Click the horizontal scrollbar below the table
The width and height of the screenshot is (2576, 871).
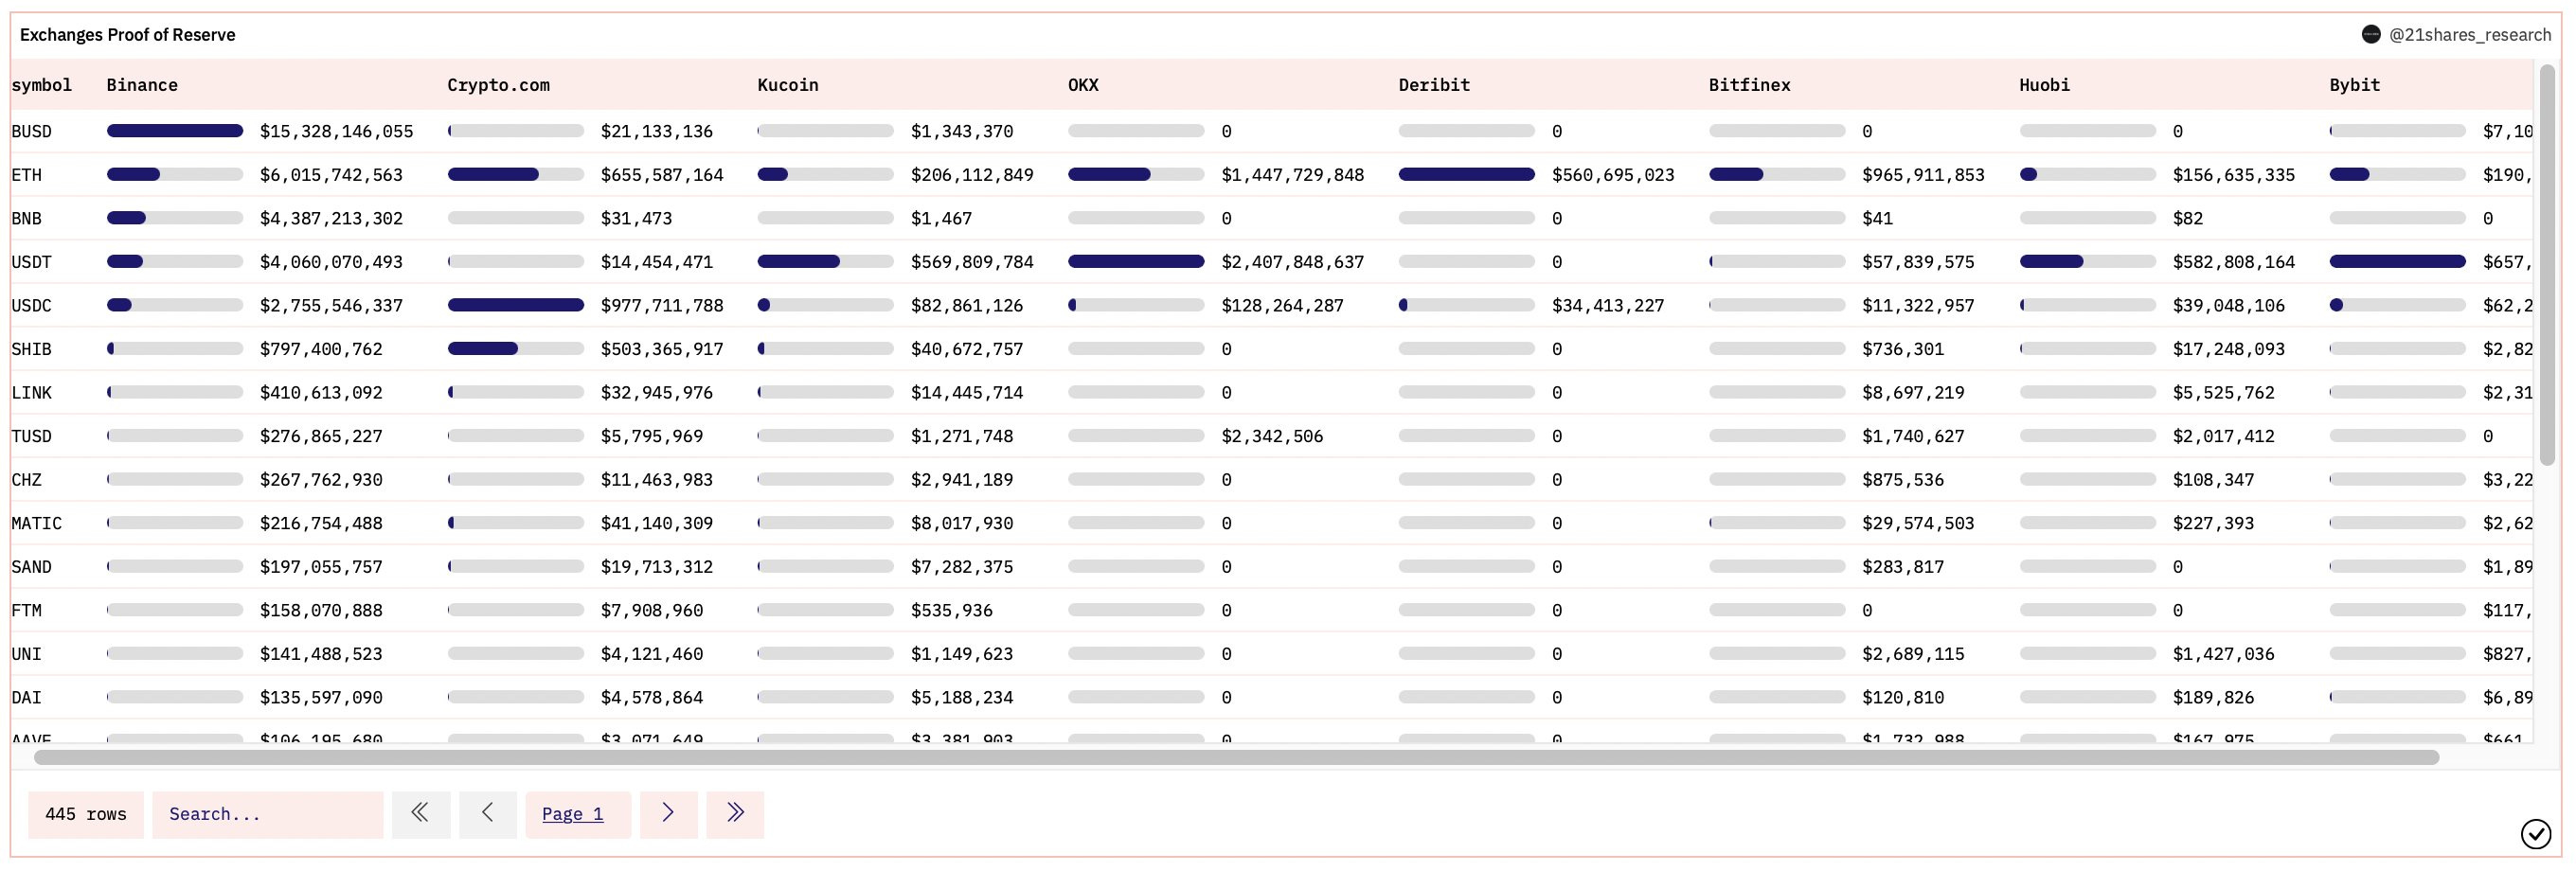1236,757
